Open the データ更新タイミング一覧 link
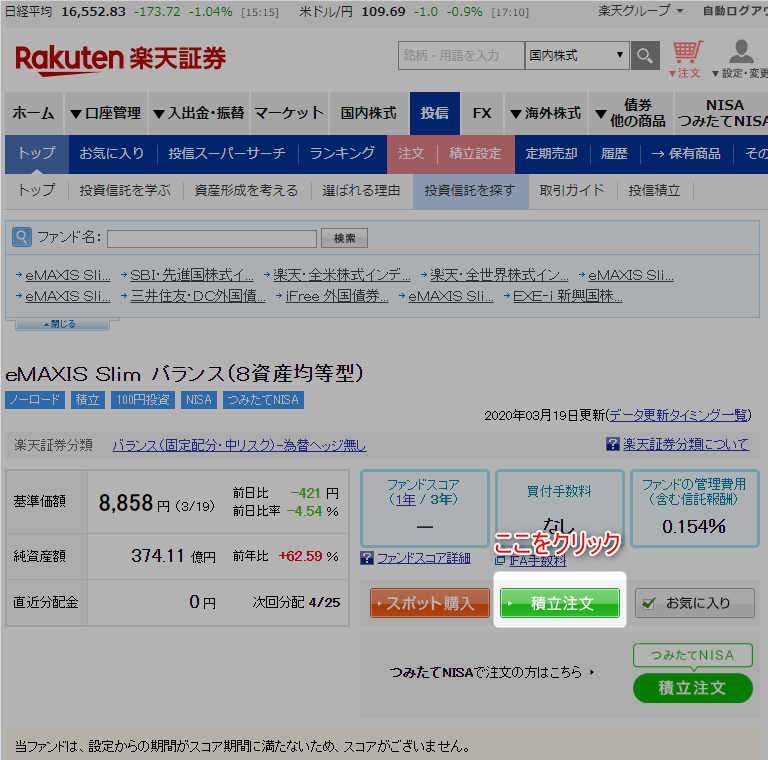This screenshot has height=760, width=768. click(x=679, y=415)
